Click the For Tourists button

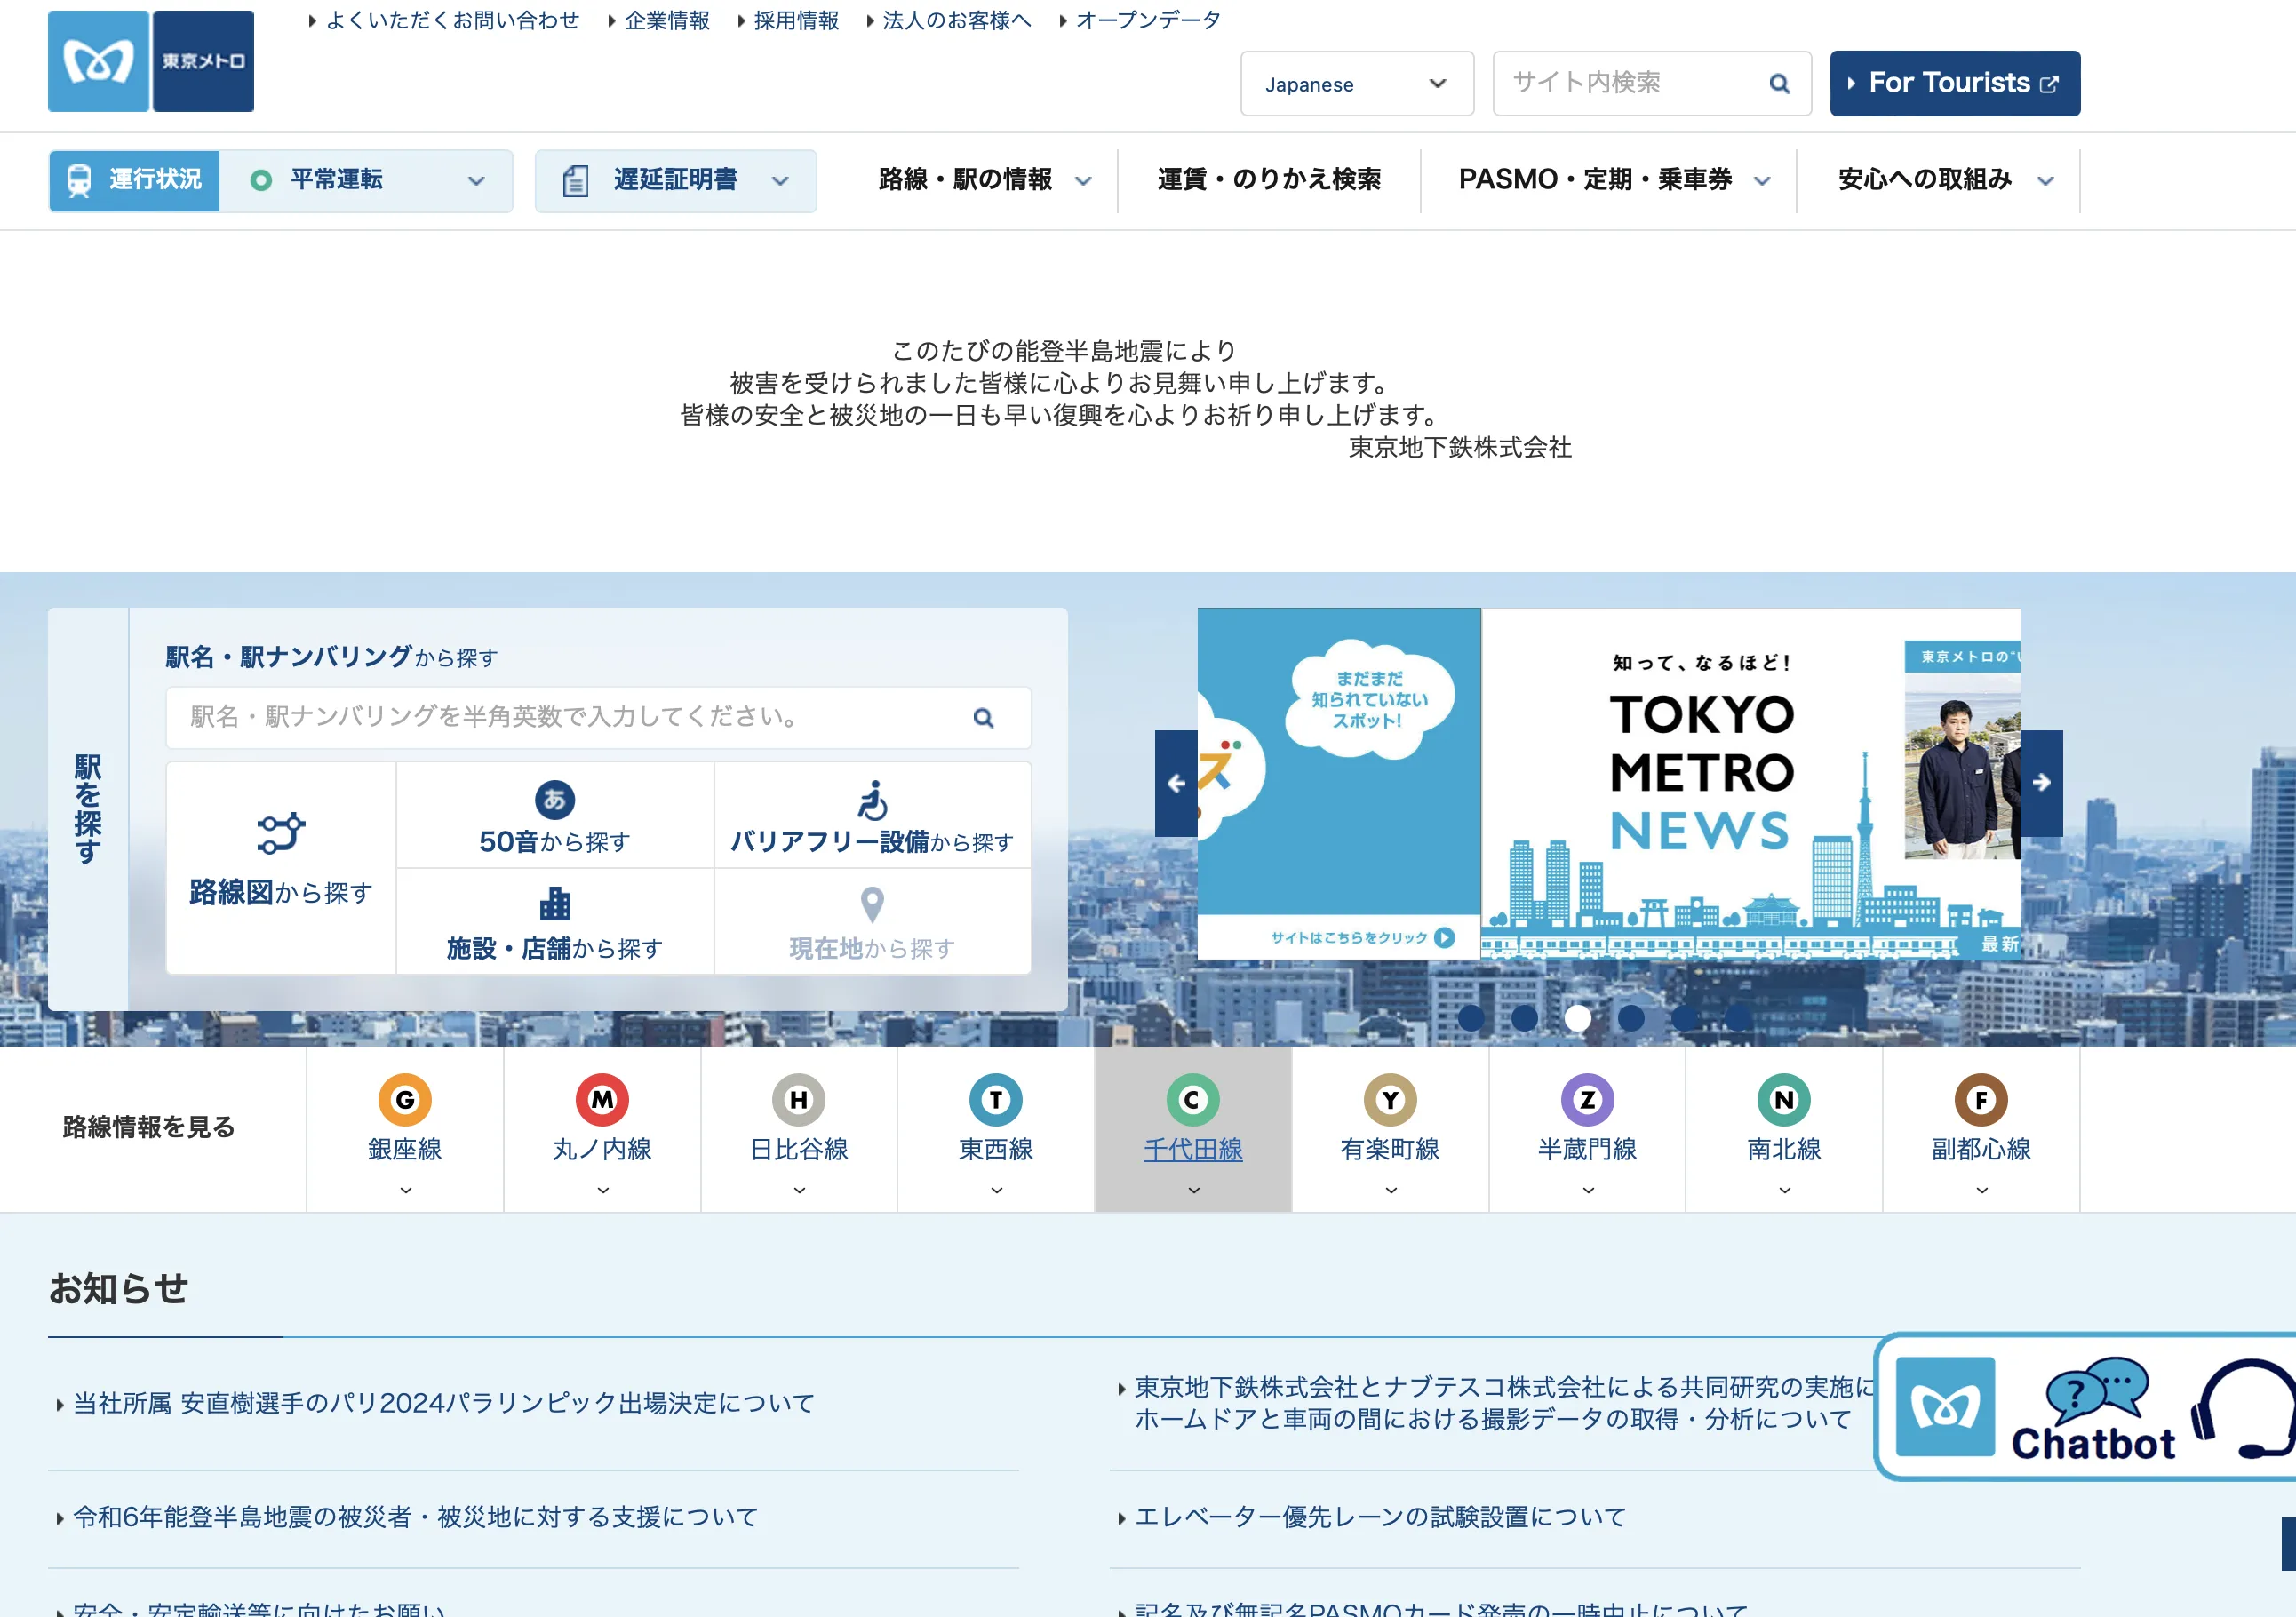1955,83
